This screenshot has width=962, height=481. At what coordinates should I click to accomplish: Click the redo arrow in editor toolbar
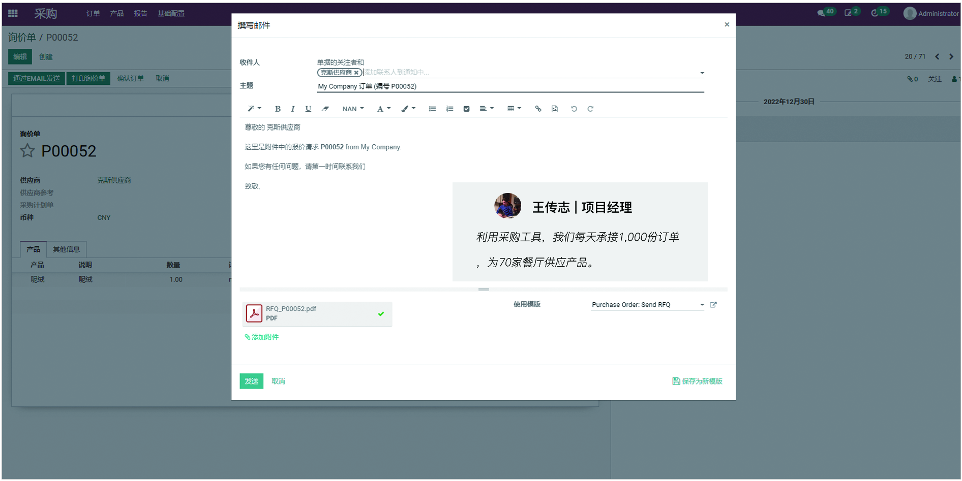pyautogui.click(x=590, y=108)
